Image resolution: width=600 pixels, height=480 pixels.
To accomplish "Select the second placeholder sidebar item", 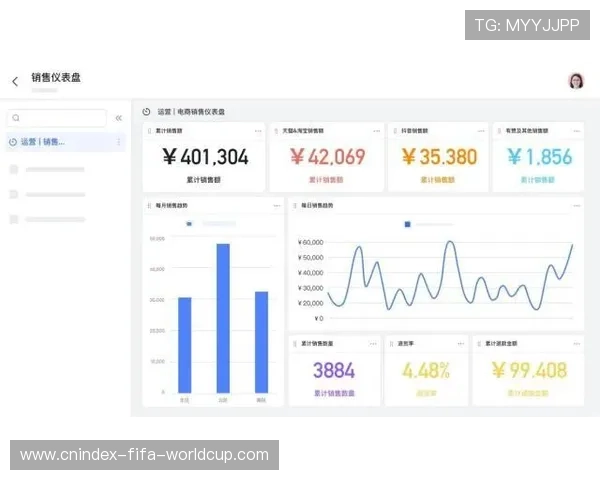I will (48, 194).
